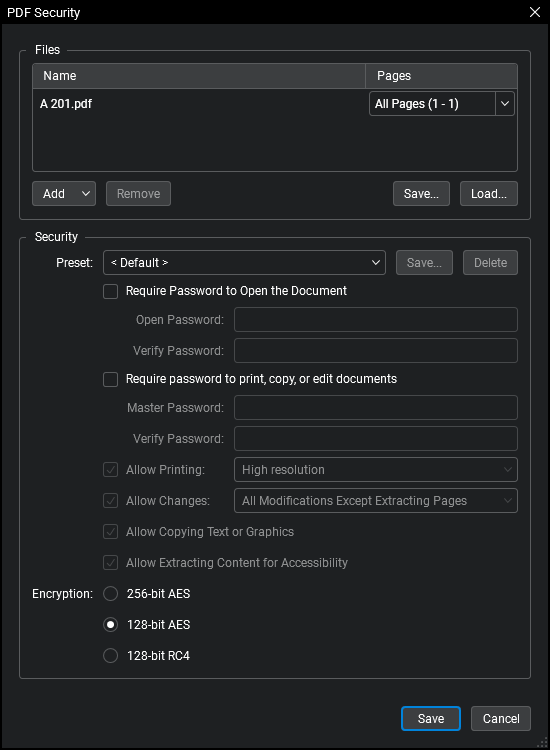
Task: Click the Load... file list button
Action: pos(489,194)
